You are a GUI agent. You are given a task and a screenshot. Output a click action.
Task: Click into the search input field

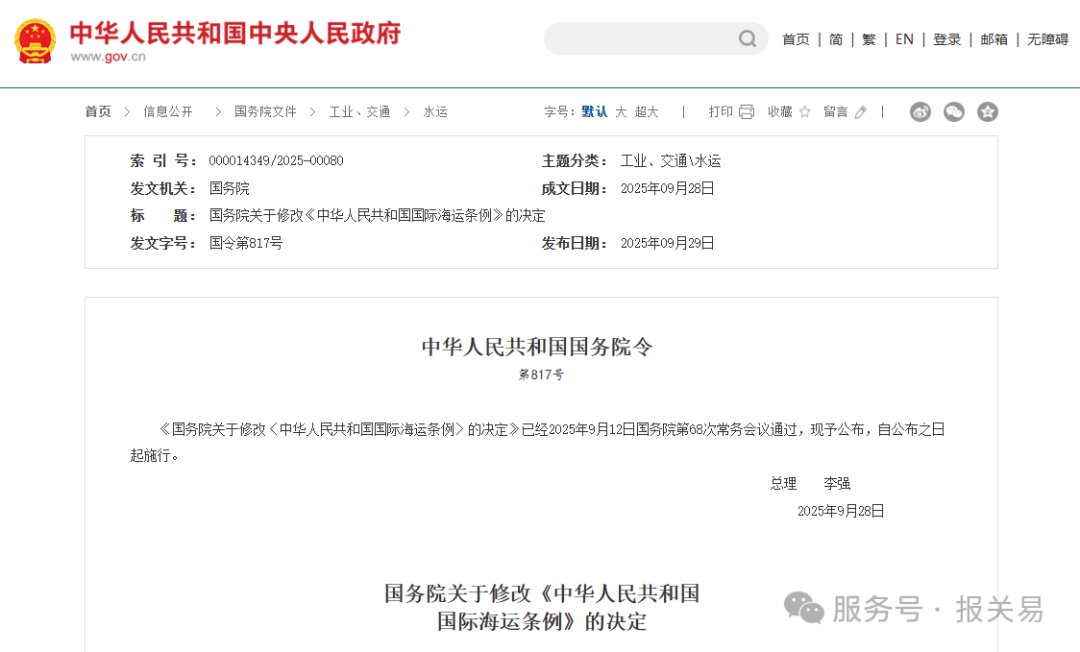pyautogui.click(x=640, y=39)
